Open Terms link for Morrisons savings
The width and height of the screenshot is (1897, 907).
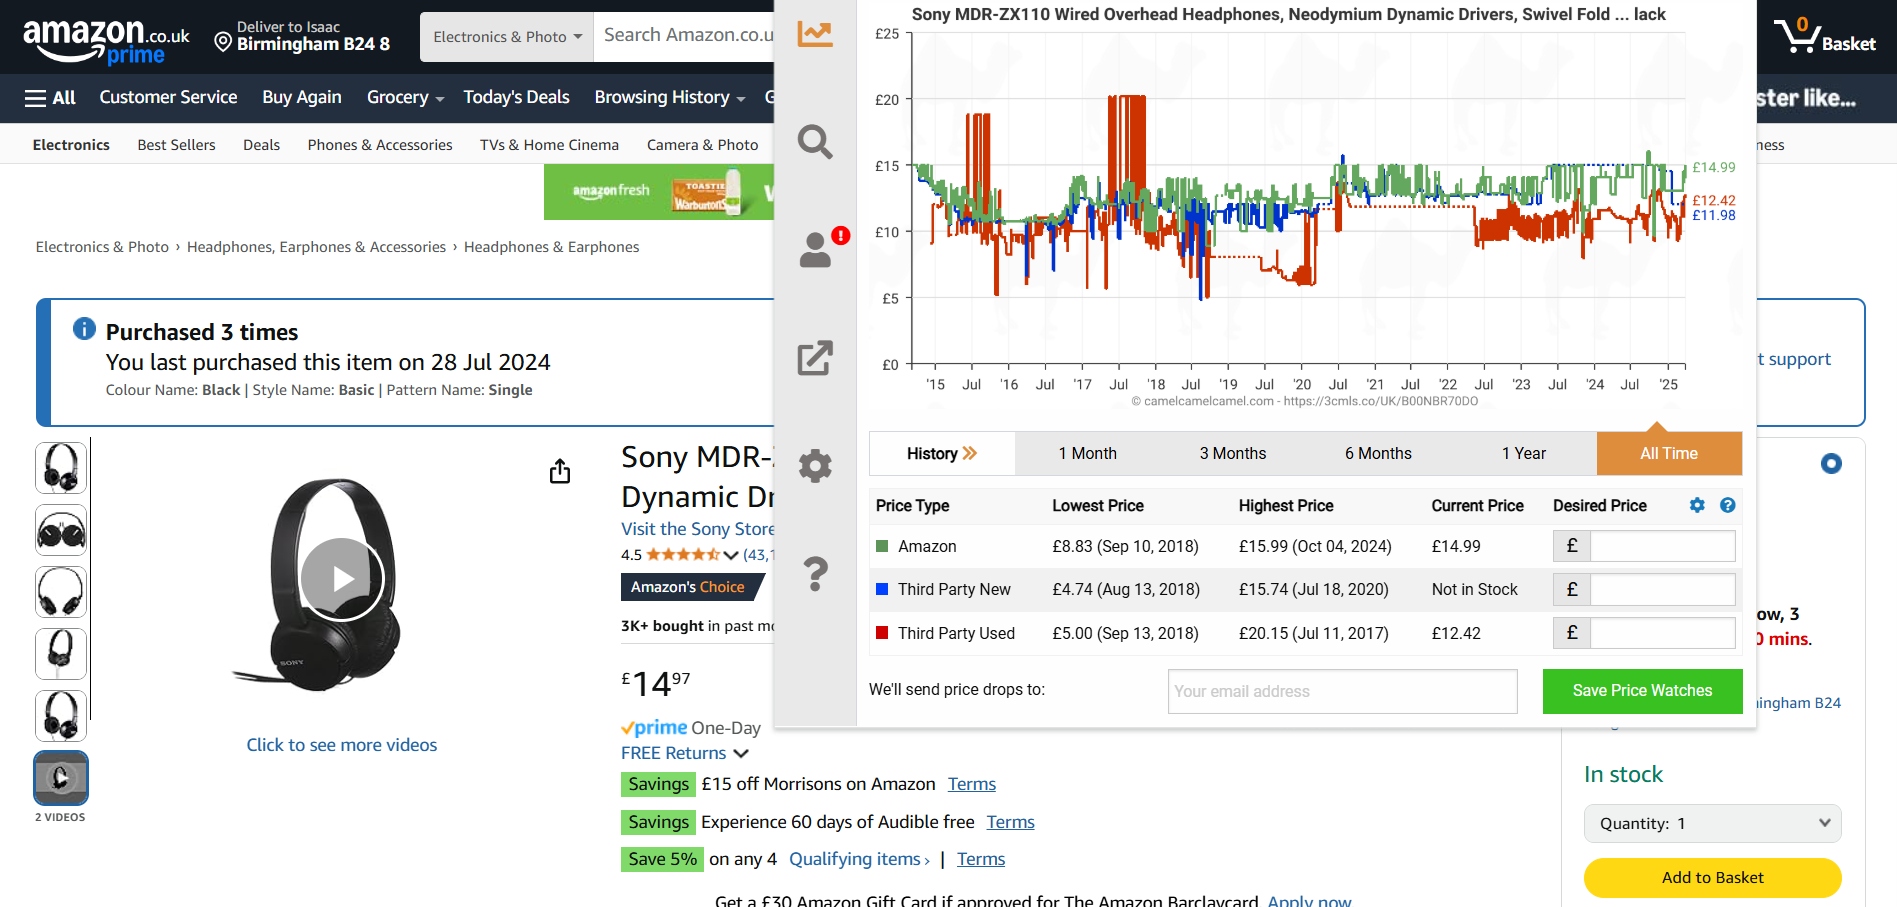click(972, 784)
